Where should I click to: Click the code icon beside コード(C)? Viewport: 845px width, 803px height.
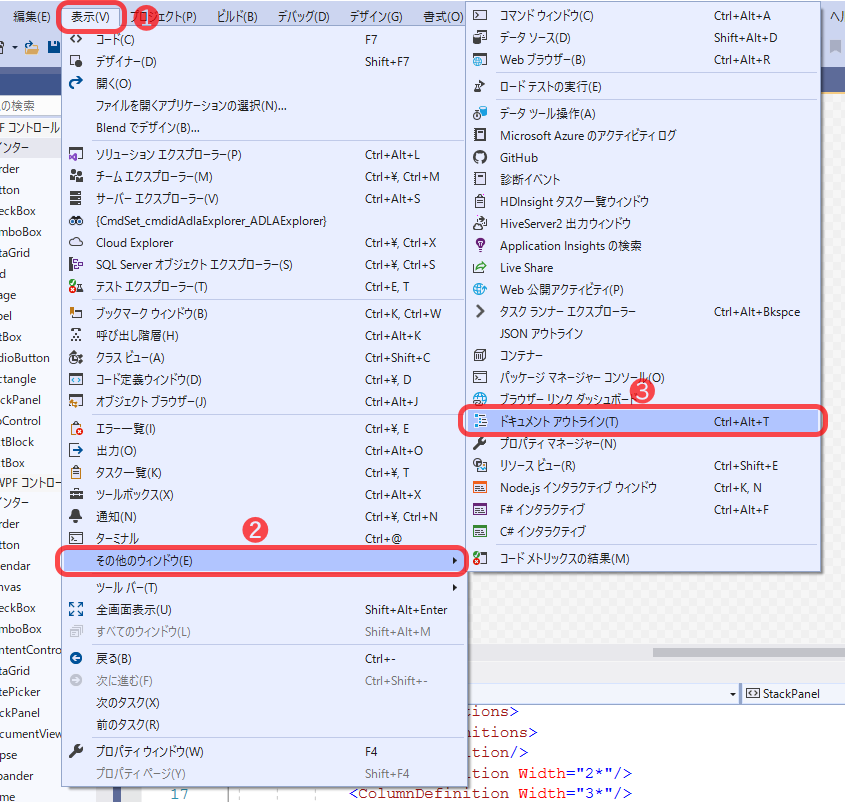[76, 39]
